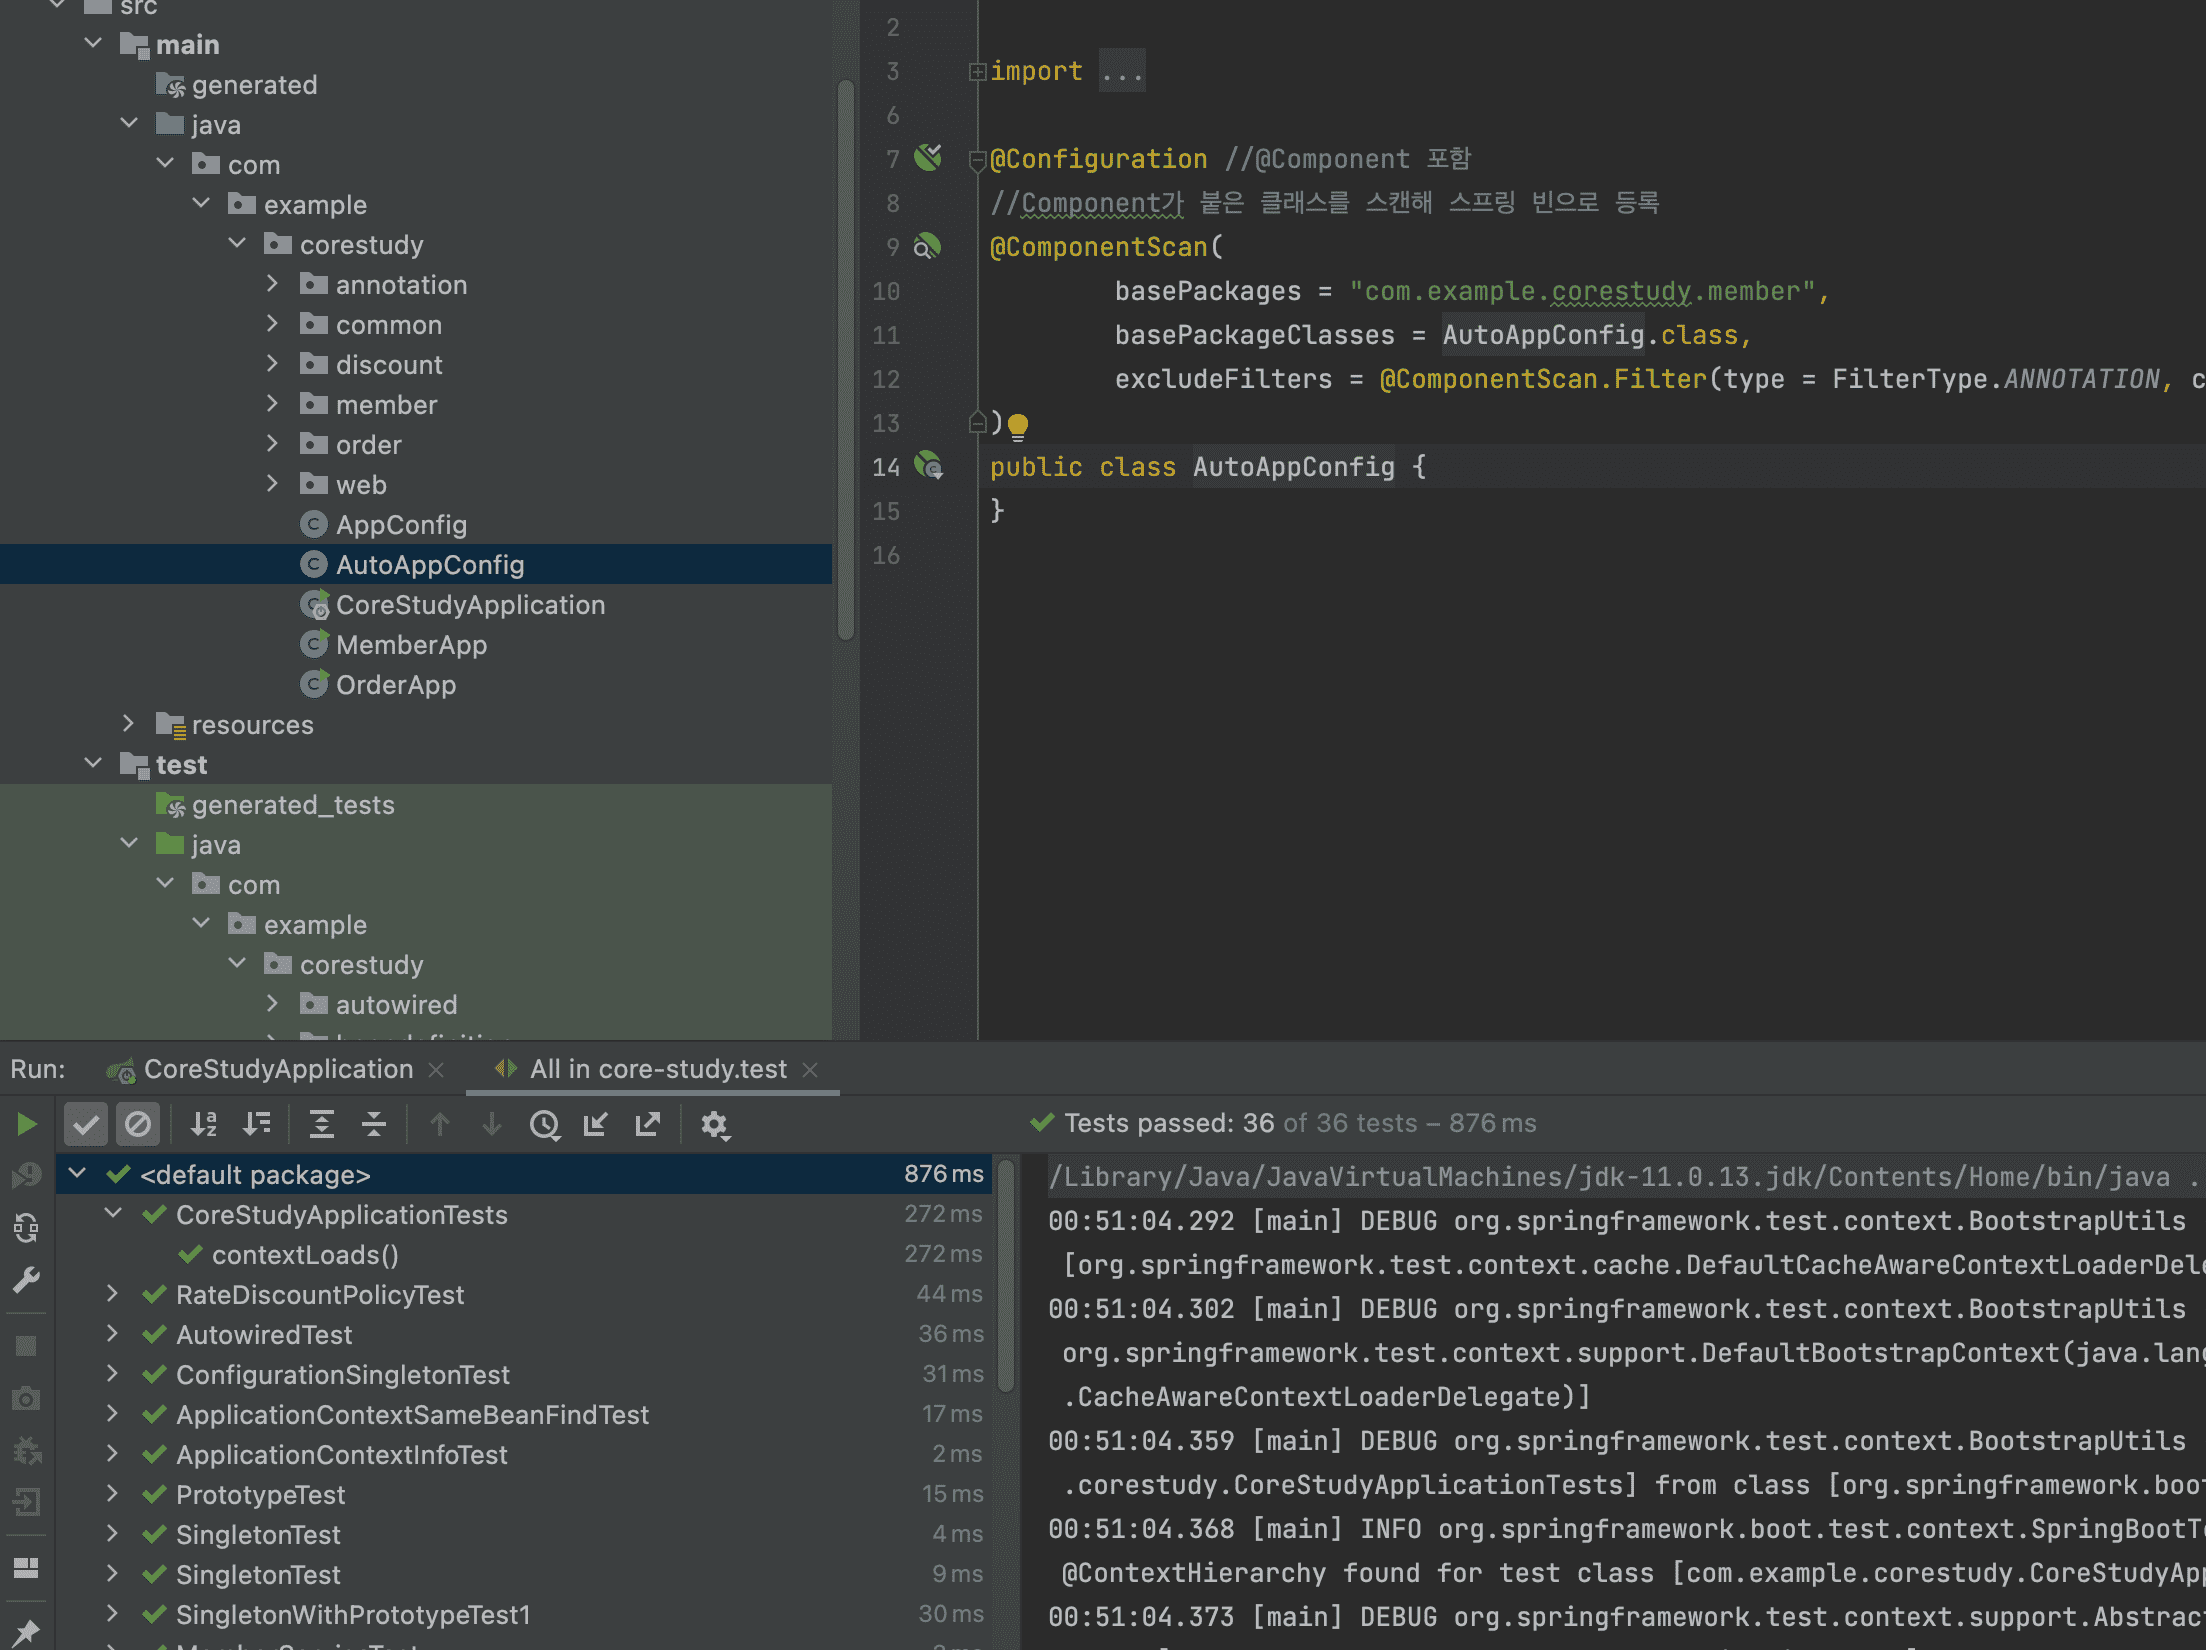This screenshot has height=1650, width=2206.
Task: Sort test results alphabetically
Action: (204, 1124)
